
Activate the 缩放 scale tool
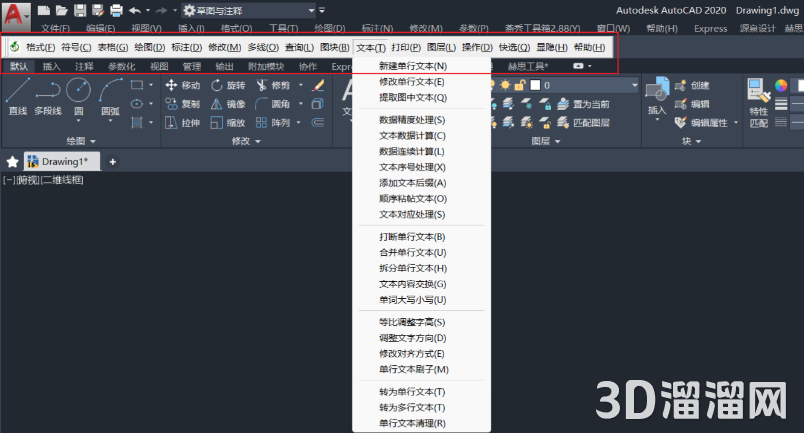point(228,123)
